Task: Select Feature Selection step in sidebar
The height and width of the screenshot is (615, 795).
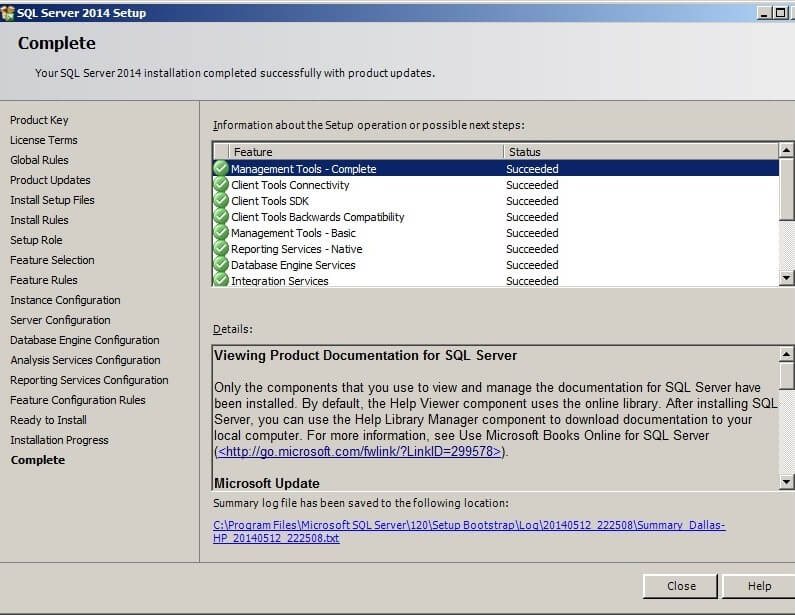Action: pyautogui.click(x=52, y=260)
